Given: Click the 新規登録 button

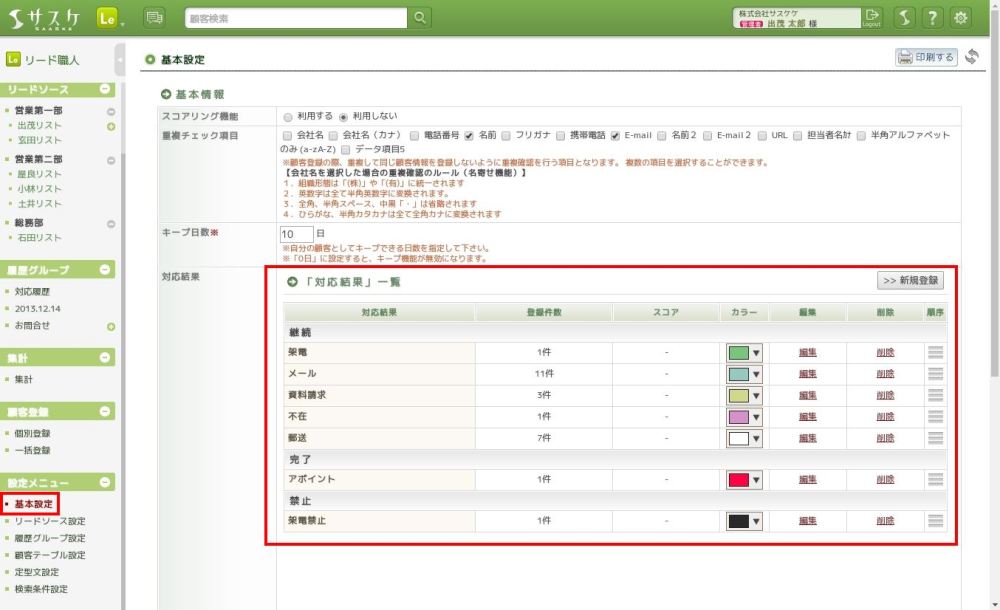Looking at the screenshot, I should 910,281.
